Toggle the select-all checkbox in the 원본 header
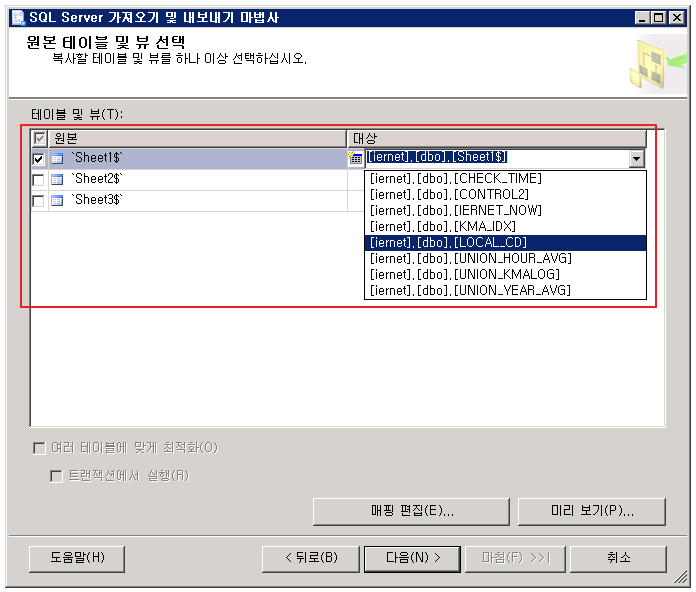 coord(40,138)
